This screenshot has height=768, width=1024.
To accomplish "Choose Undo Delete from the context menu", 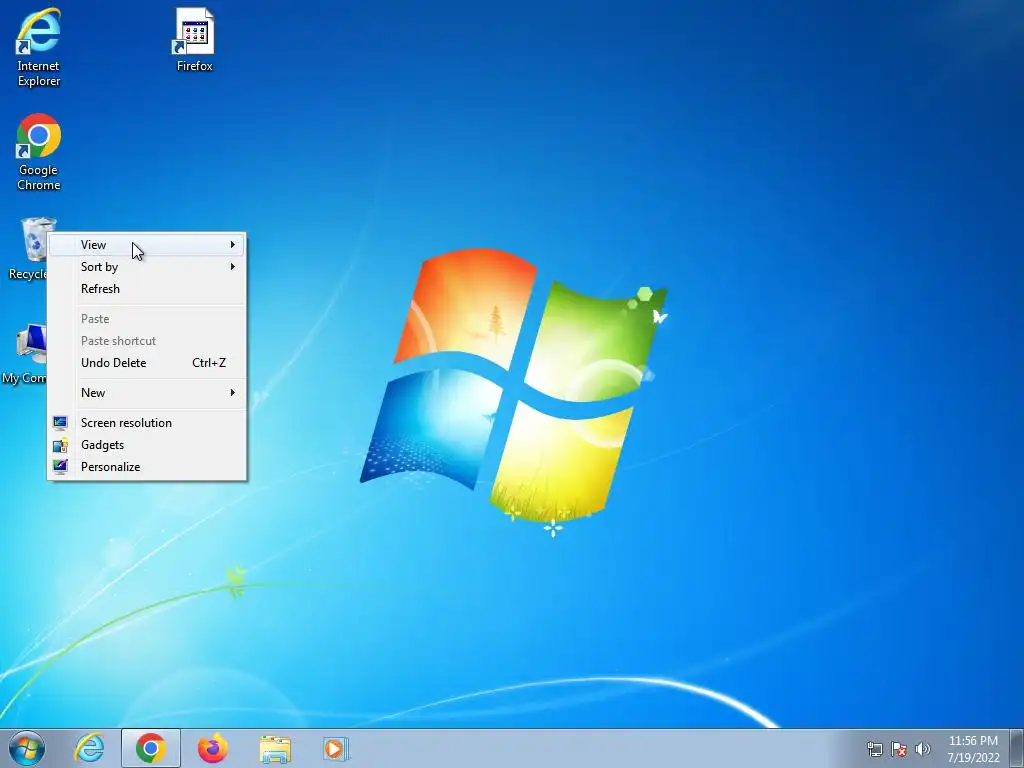I will point(147,363).
